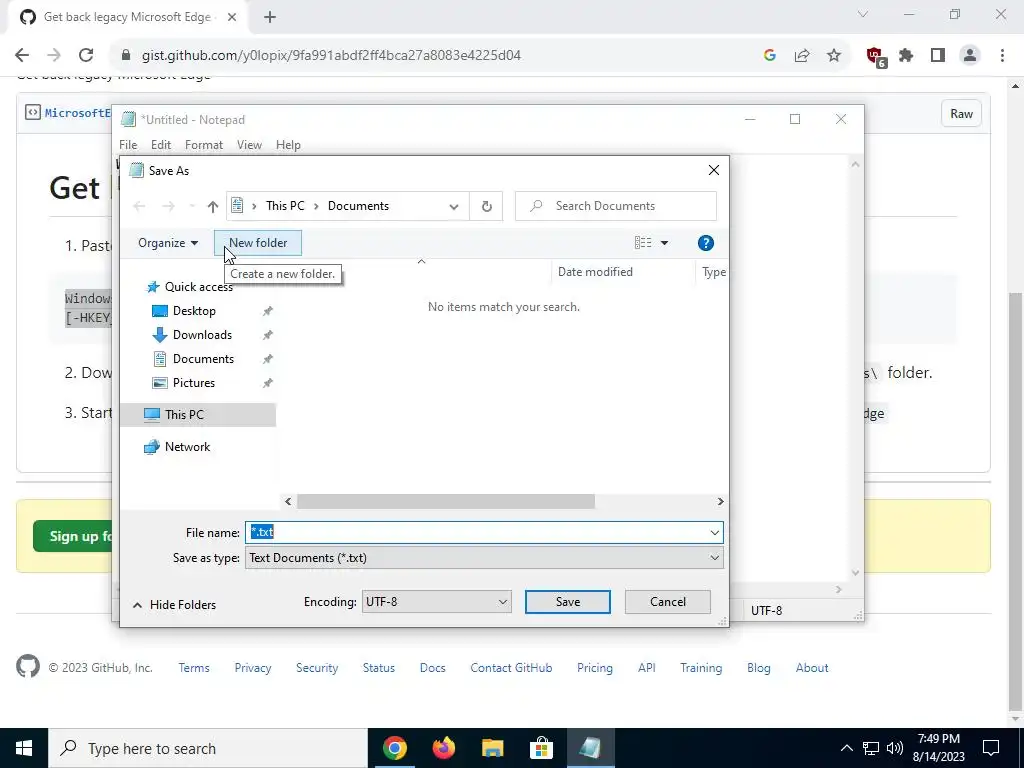Select Downloads in the navigation pane

[x=202, y=335]
